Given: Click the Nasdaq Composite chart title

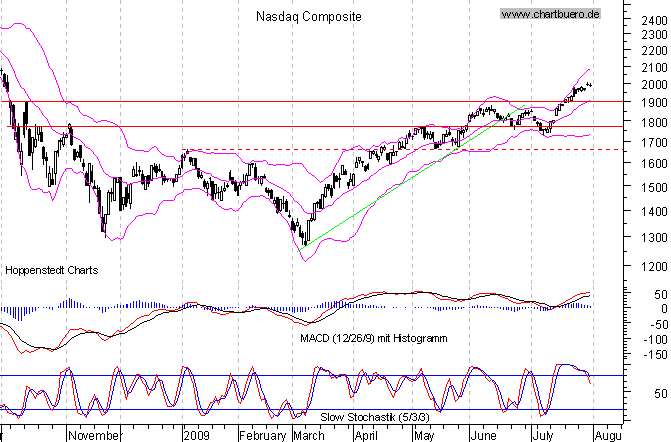Looking at the screenshot, I should pyautogui.click(x=309, y=17).
